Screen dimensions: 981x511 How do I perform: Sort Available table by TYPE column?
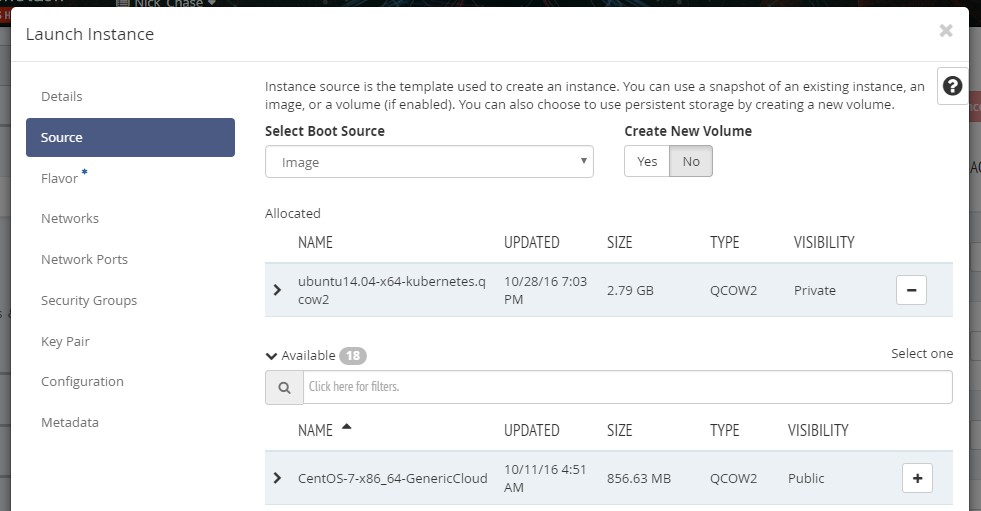click(x=724, y=430)
